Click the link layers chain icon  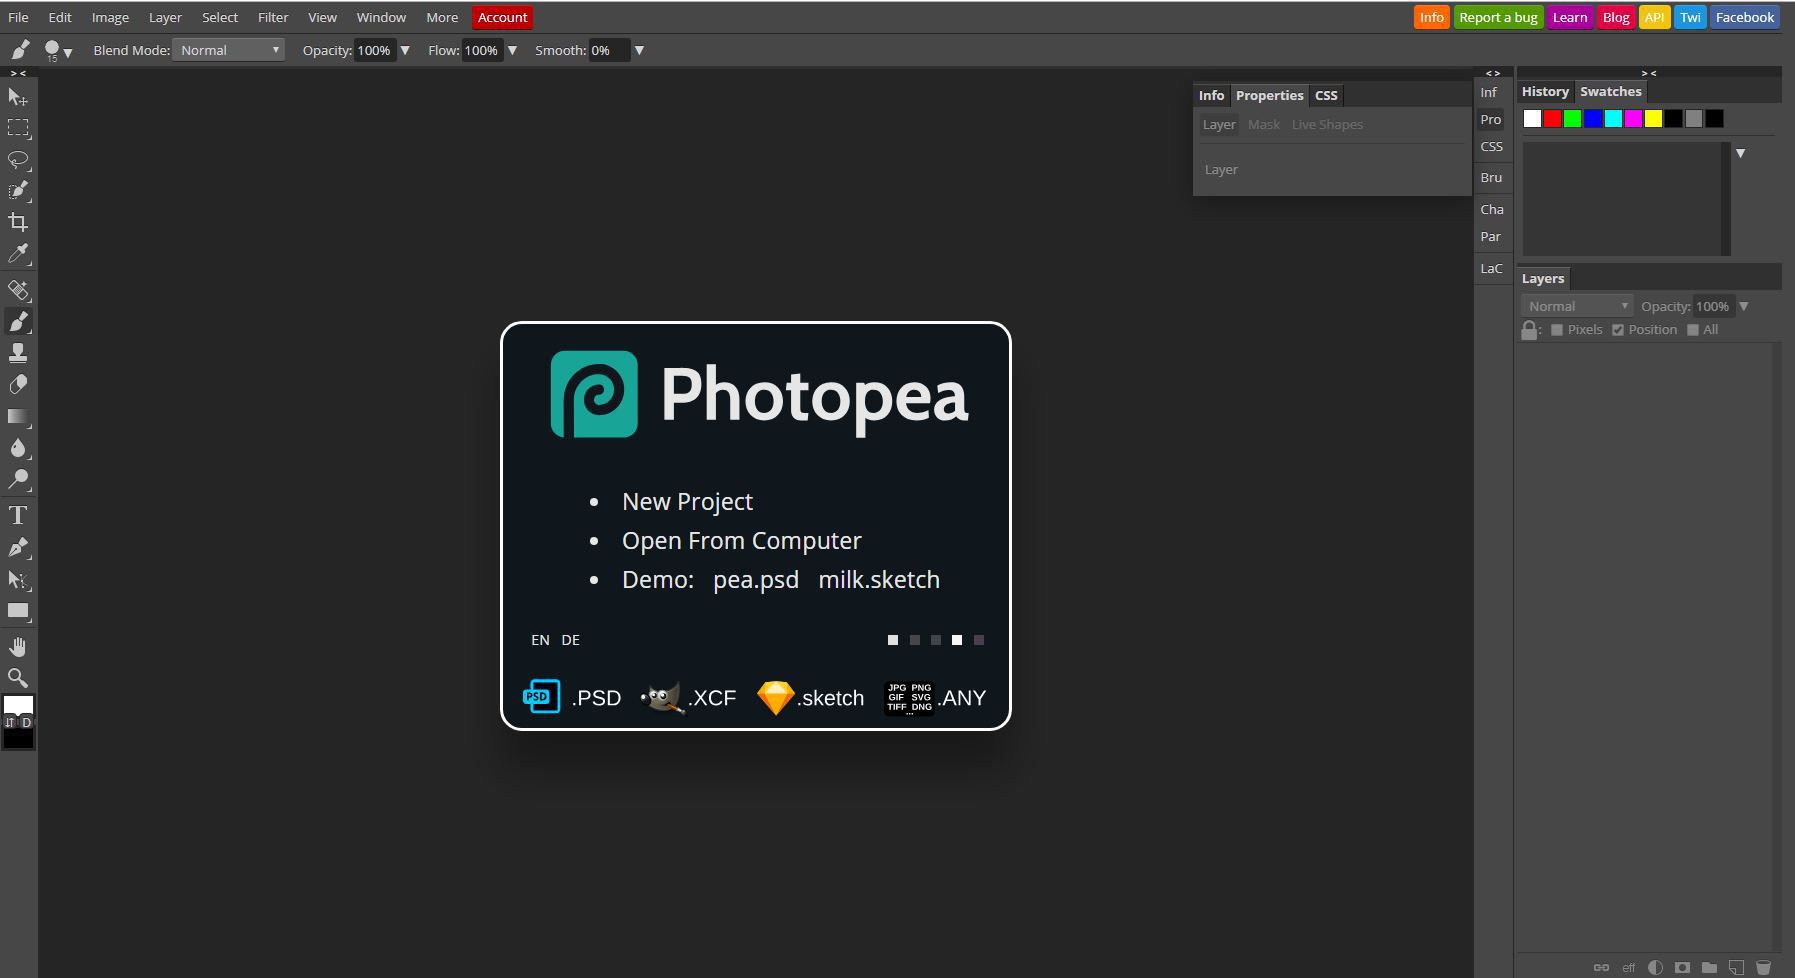pyautogui.click(x=1601, y=967)
